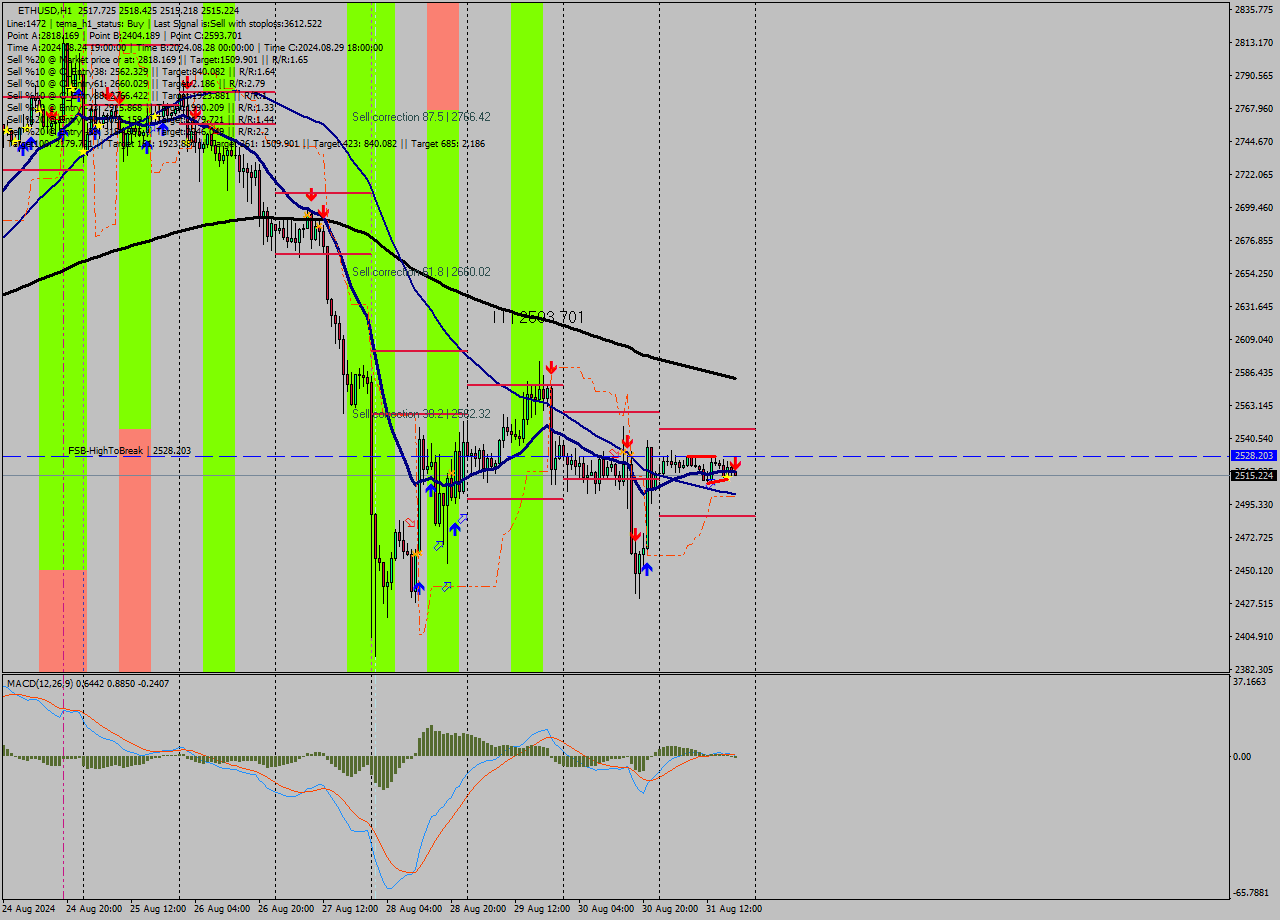Click the 2790.765 price axis label
This screenshot has height=920, width=1280.
1253,76
